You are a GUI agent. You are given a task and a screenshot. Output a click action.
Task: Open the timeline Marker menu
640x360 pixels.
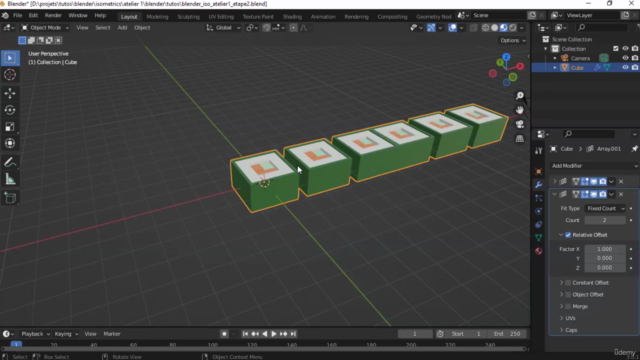click(112, 334)
